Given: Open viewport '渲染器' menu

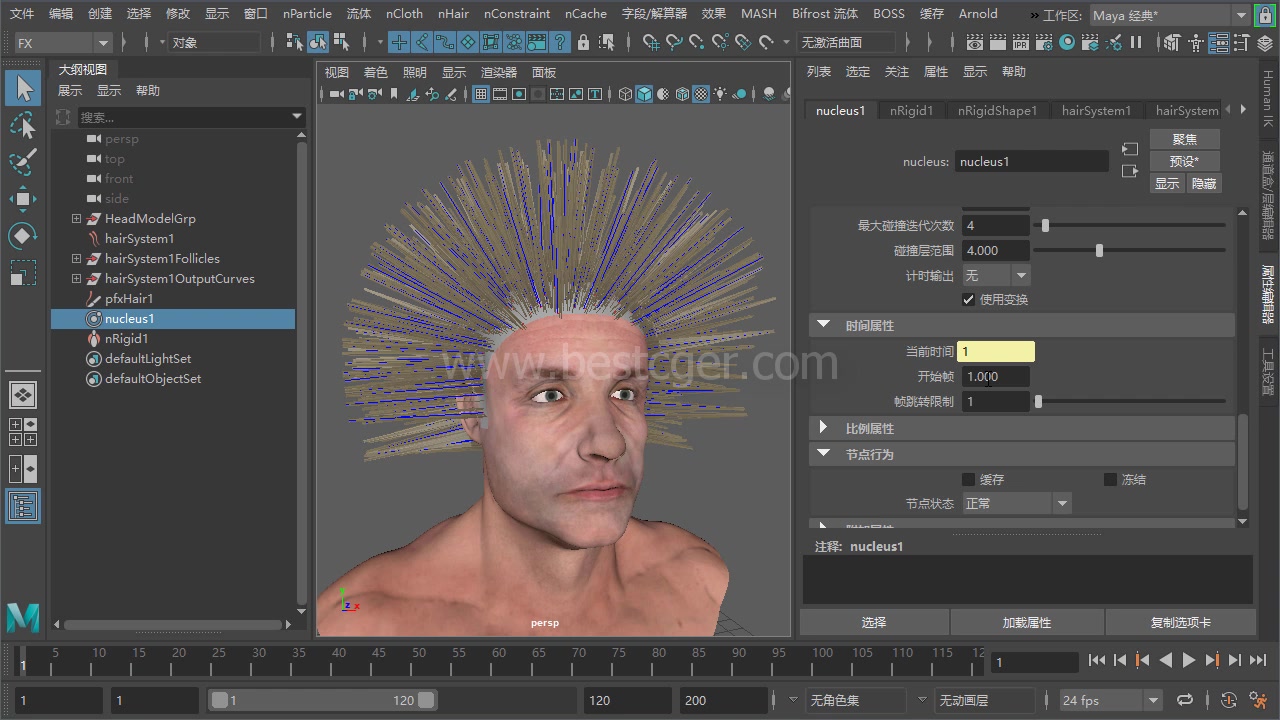Looking at the screenshot, I should [x=499, y=72].
